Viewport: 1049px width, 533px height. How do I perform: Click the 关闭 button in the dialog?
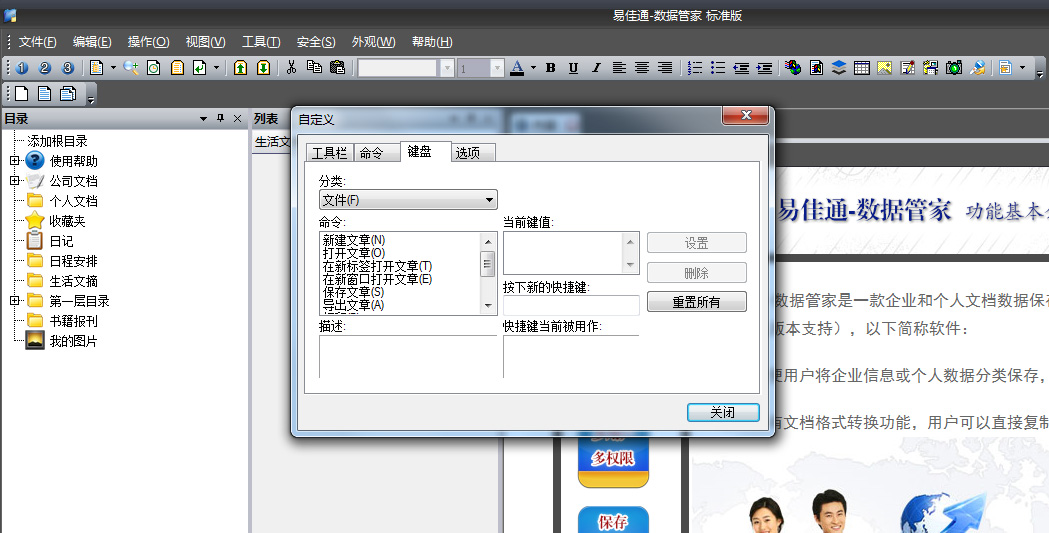pyautogui.click(x=722, y=412)
